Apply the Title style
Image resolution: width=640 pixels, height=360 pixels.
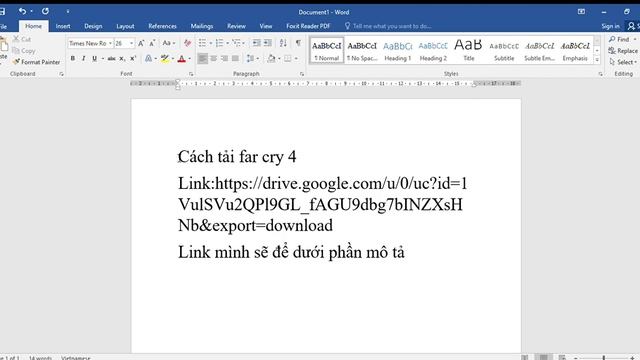[x=469, y=51]
